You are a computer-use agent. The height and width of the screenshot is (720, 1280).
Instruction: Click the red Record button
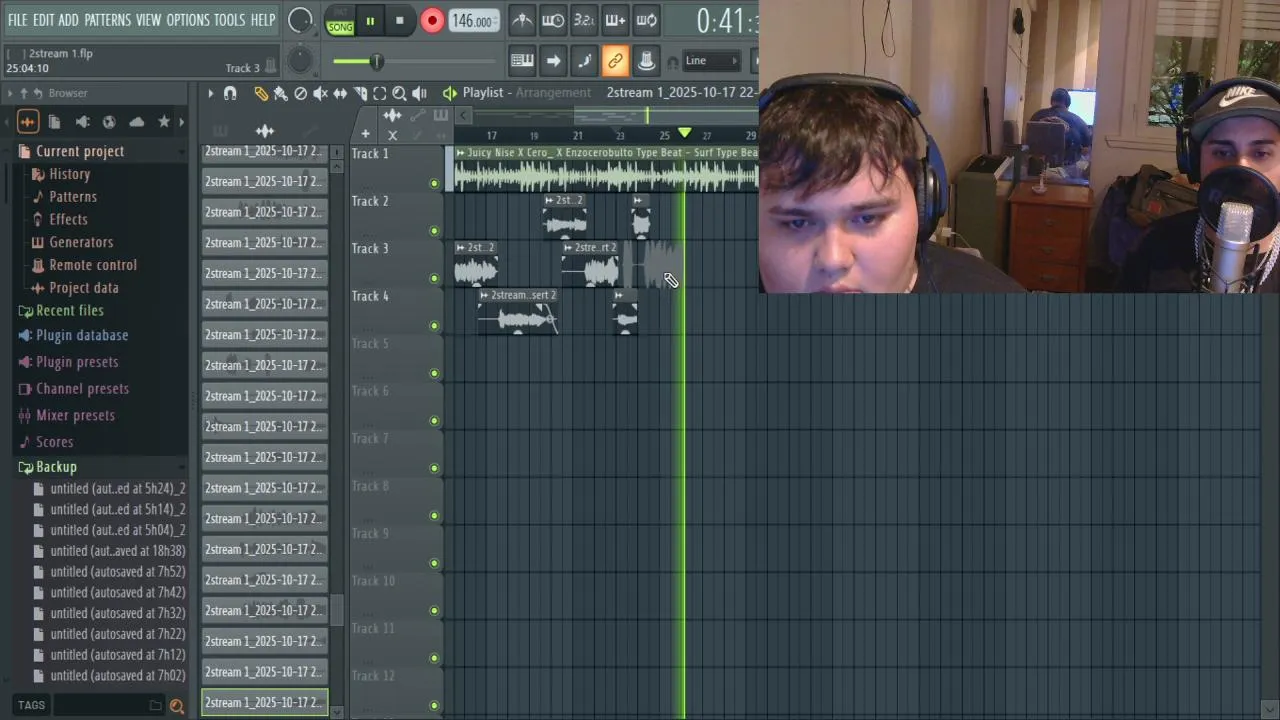(x=432, y=20)
